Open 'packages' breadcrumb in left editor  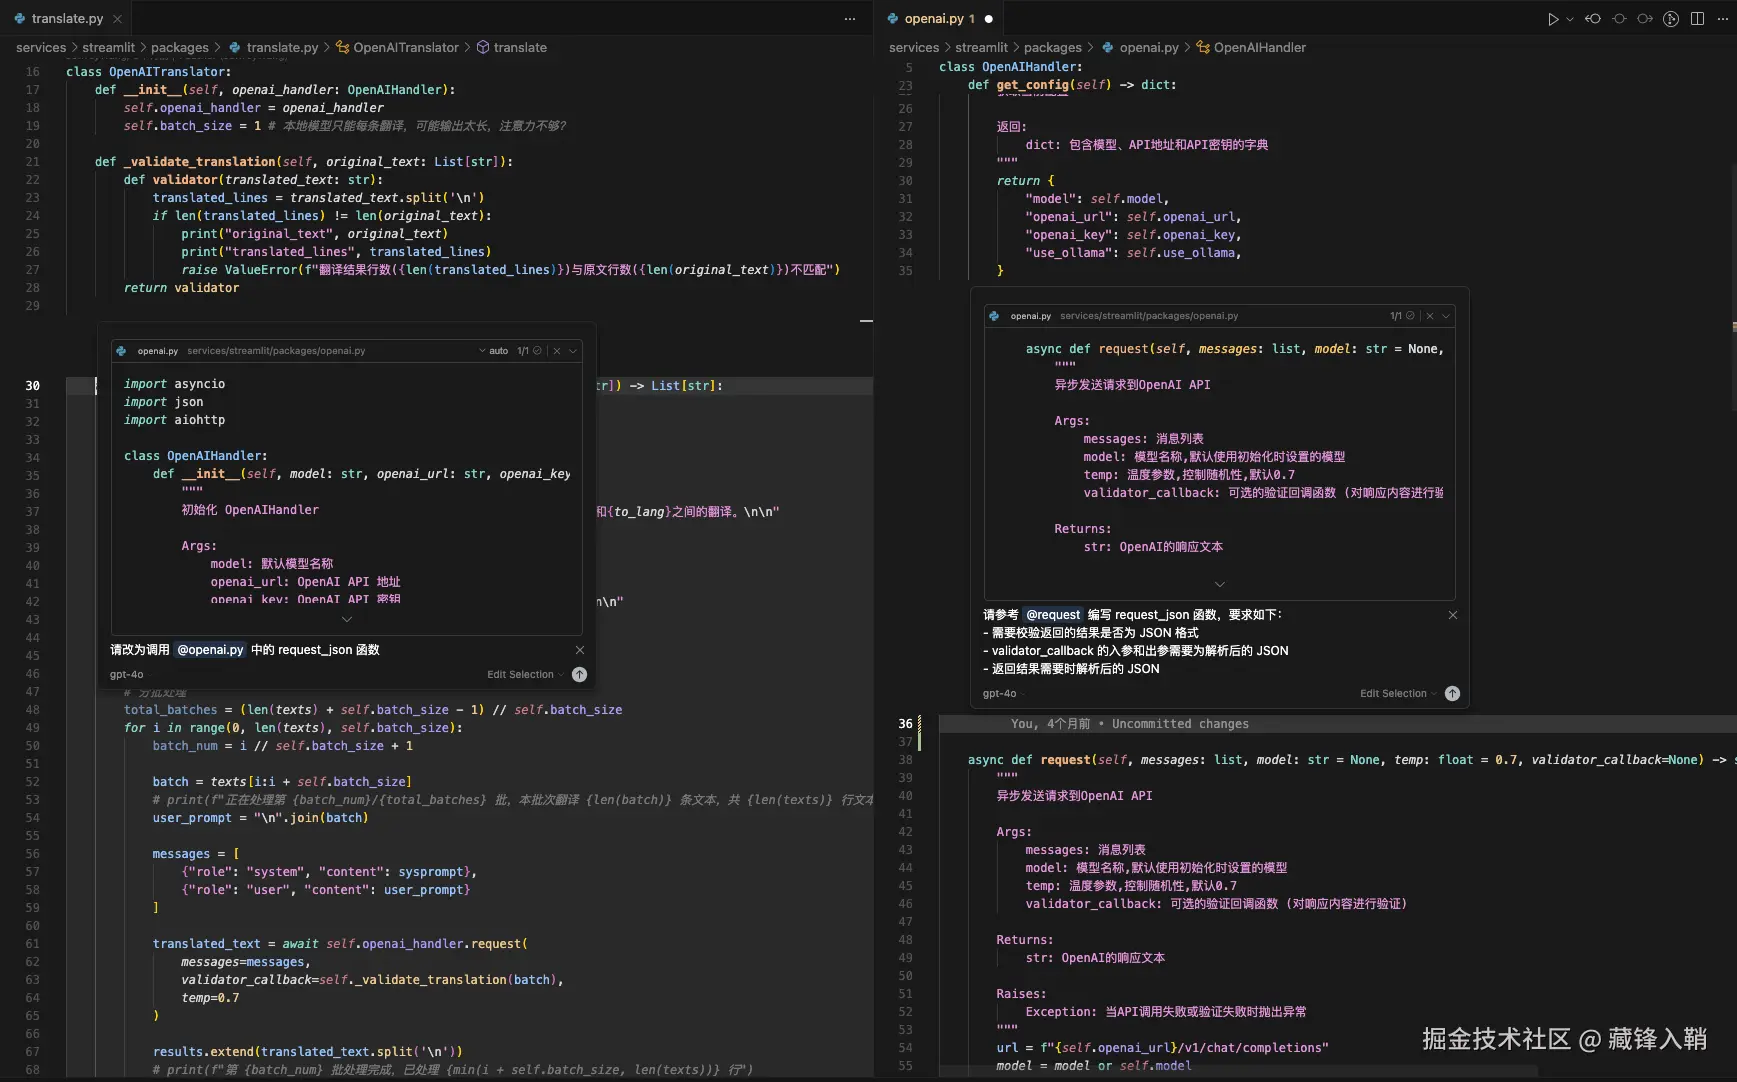(x=180, y=48)
